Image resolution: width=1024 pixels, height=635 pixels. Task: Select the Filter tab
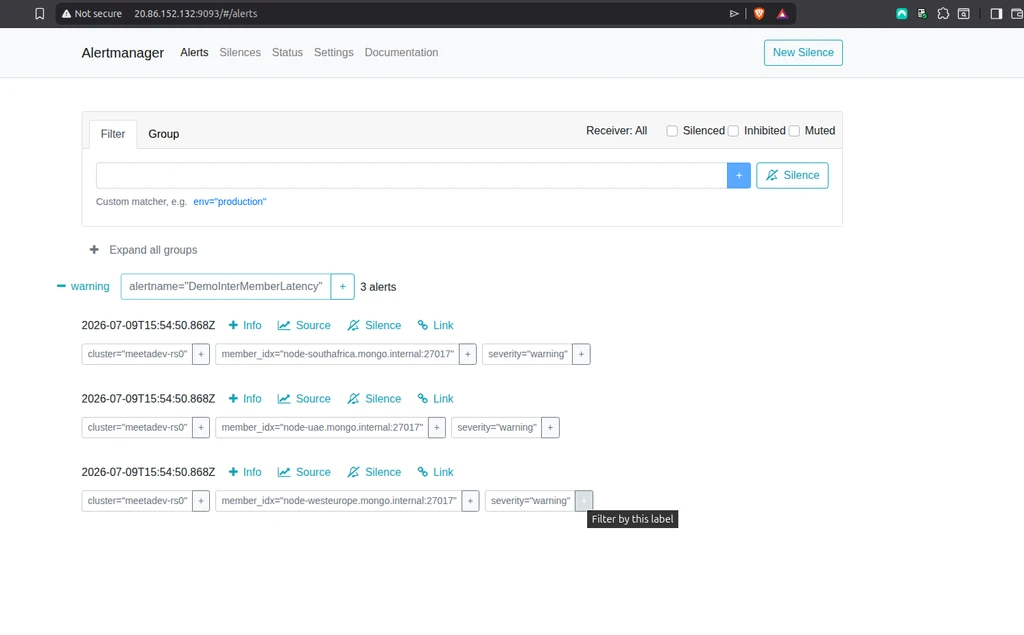click(112, 134)
